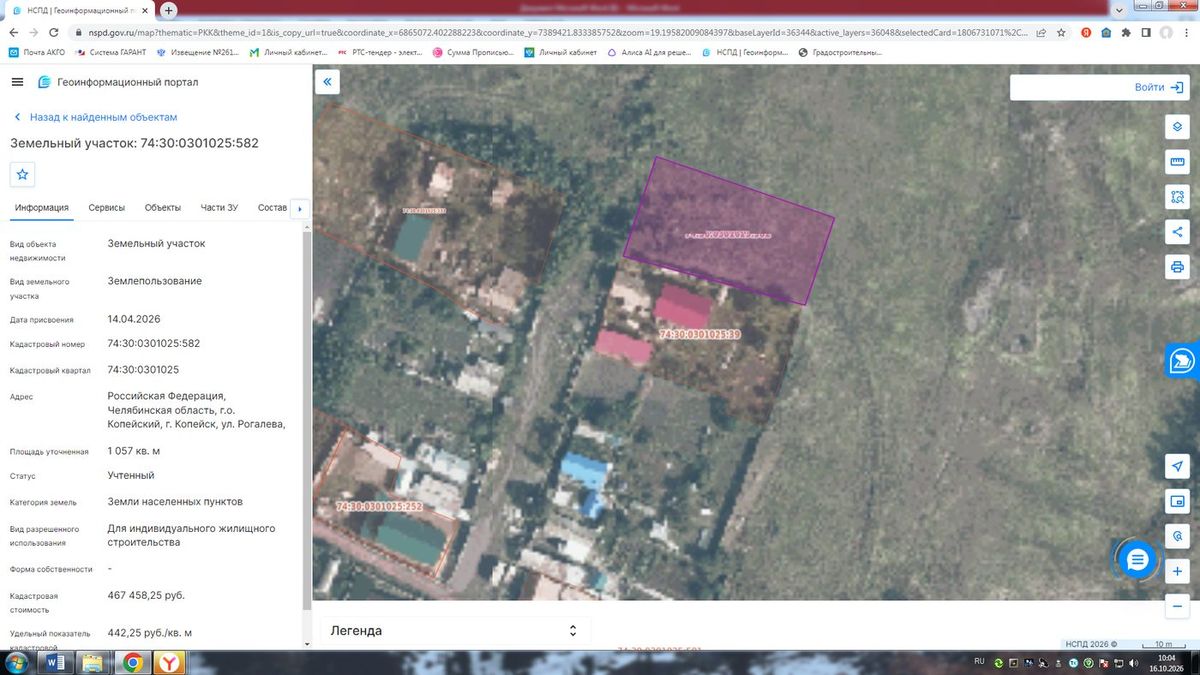Share the current map view
Viewport: 1200px width, 675px height.
pos(1177,232)
